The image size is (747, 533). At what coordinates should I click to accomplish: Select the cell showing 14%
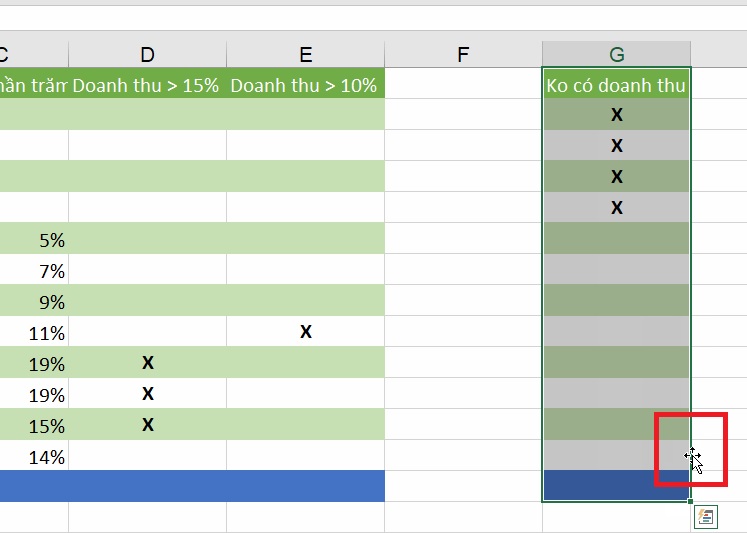tap(34, 455)
